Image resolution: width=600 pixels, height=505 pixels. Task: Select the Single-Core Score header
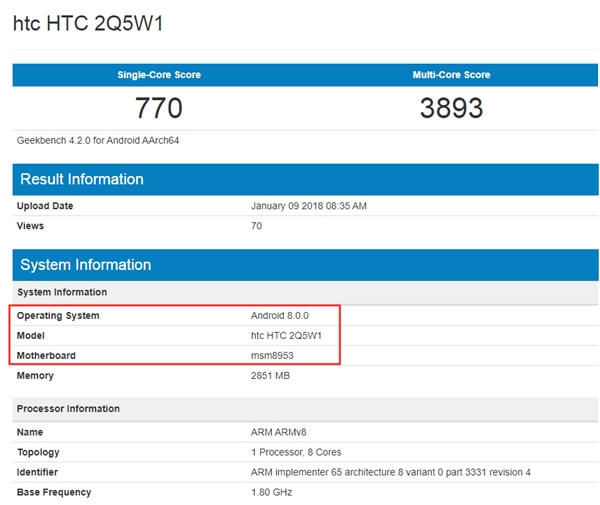tap(159, 75)
